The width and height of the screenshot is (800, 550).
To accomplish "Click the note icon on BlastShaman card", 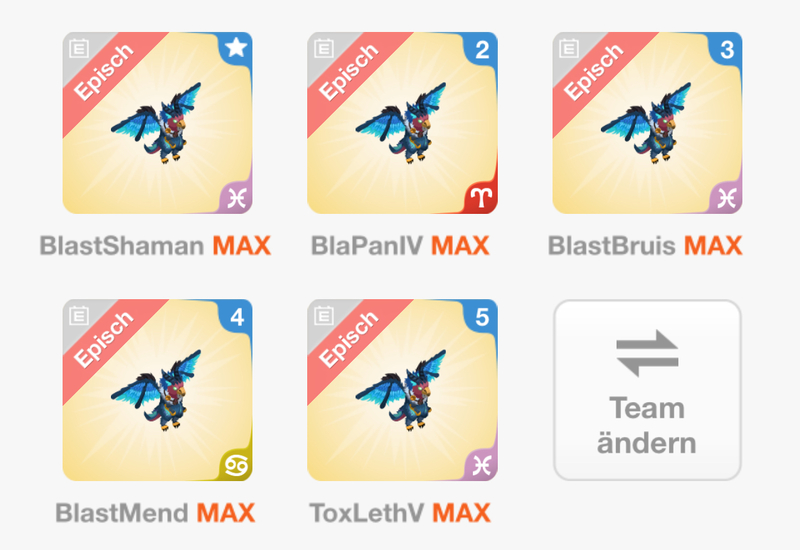I will [x=79, y=48].
